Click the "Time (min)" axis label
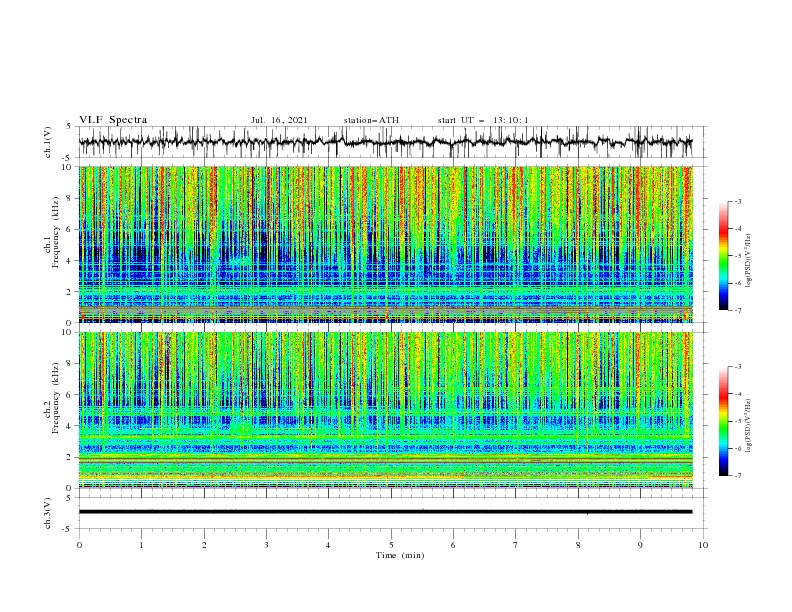The width and height of the screenshot is (792, 612). coord(400,555)
